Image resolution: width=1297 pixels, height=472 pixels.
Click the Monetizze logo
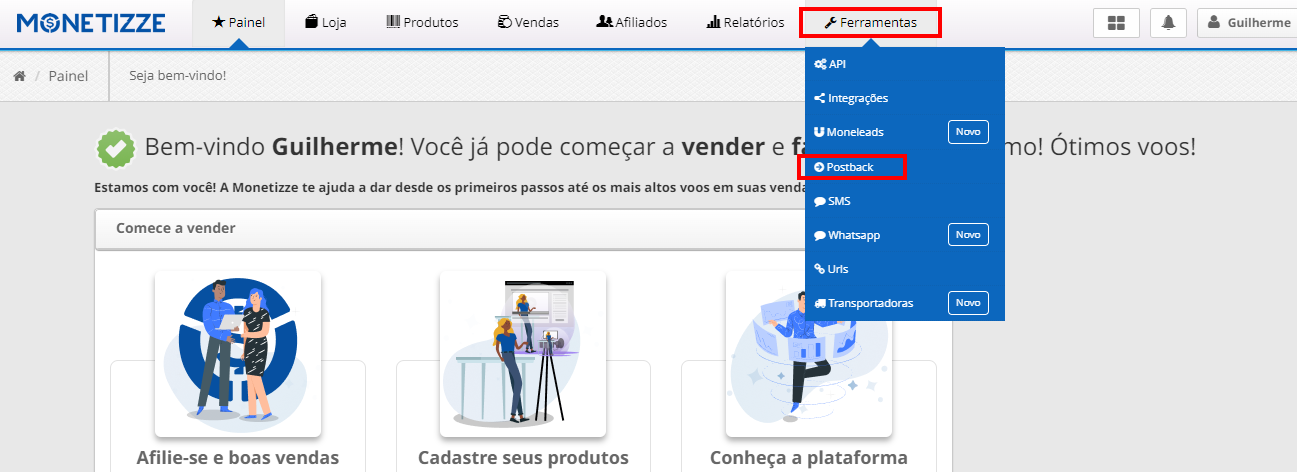[90, 22]
